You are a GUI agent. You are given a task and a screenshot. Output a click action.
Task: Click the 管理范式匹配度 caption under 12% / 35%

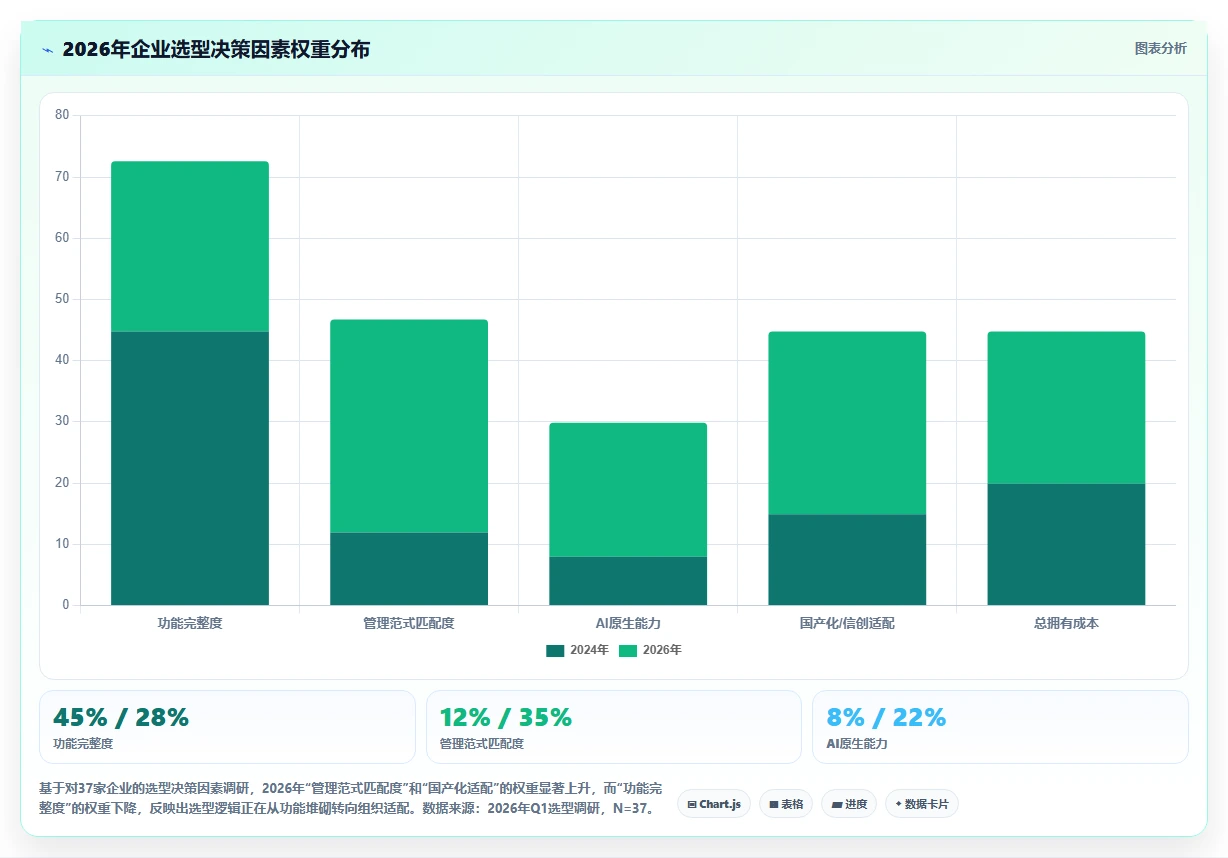[482, 744]
